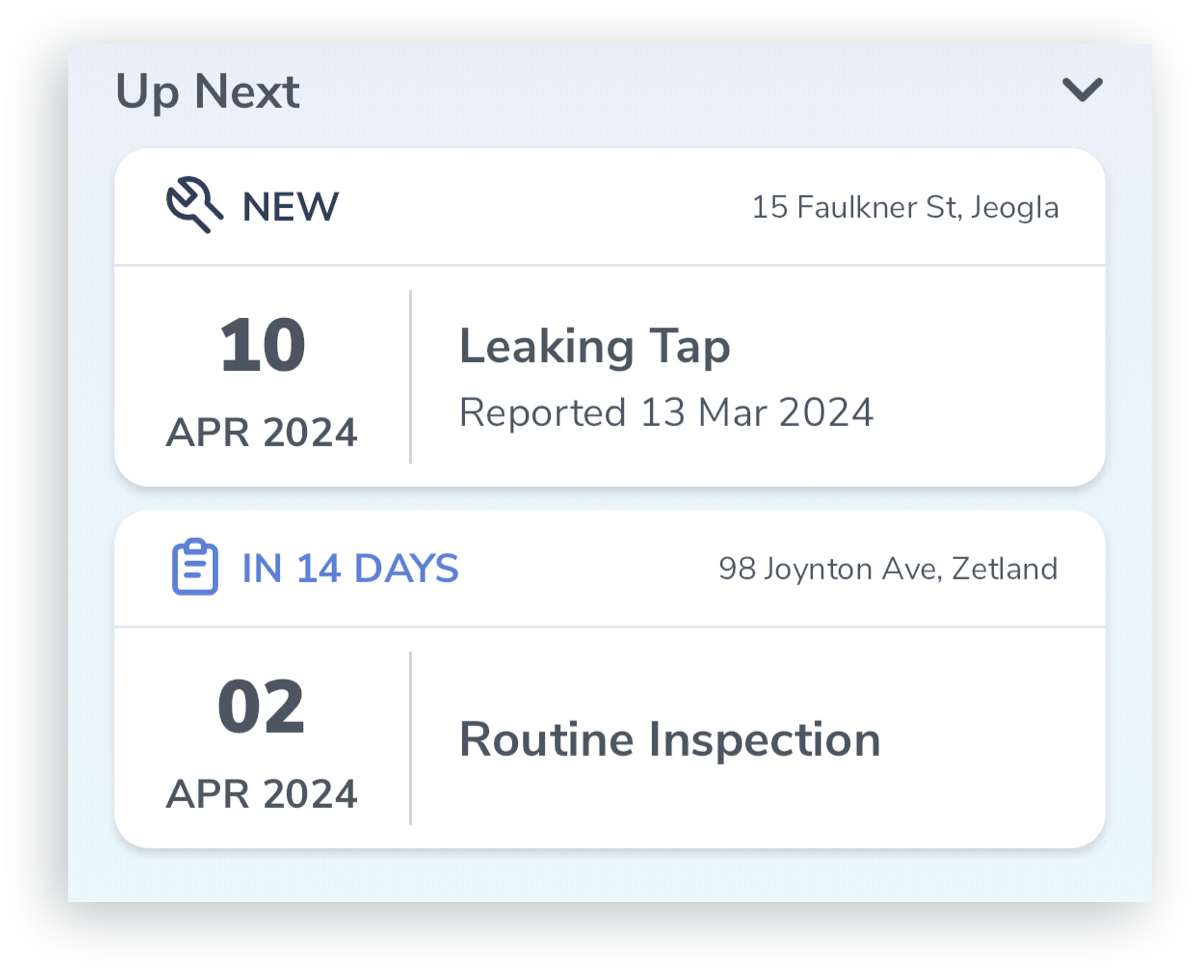
Task: Click the wrench maintenance icon
Action: click(195, 205)
